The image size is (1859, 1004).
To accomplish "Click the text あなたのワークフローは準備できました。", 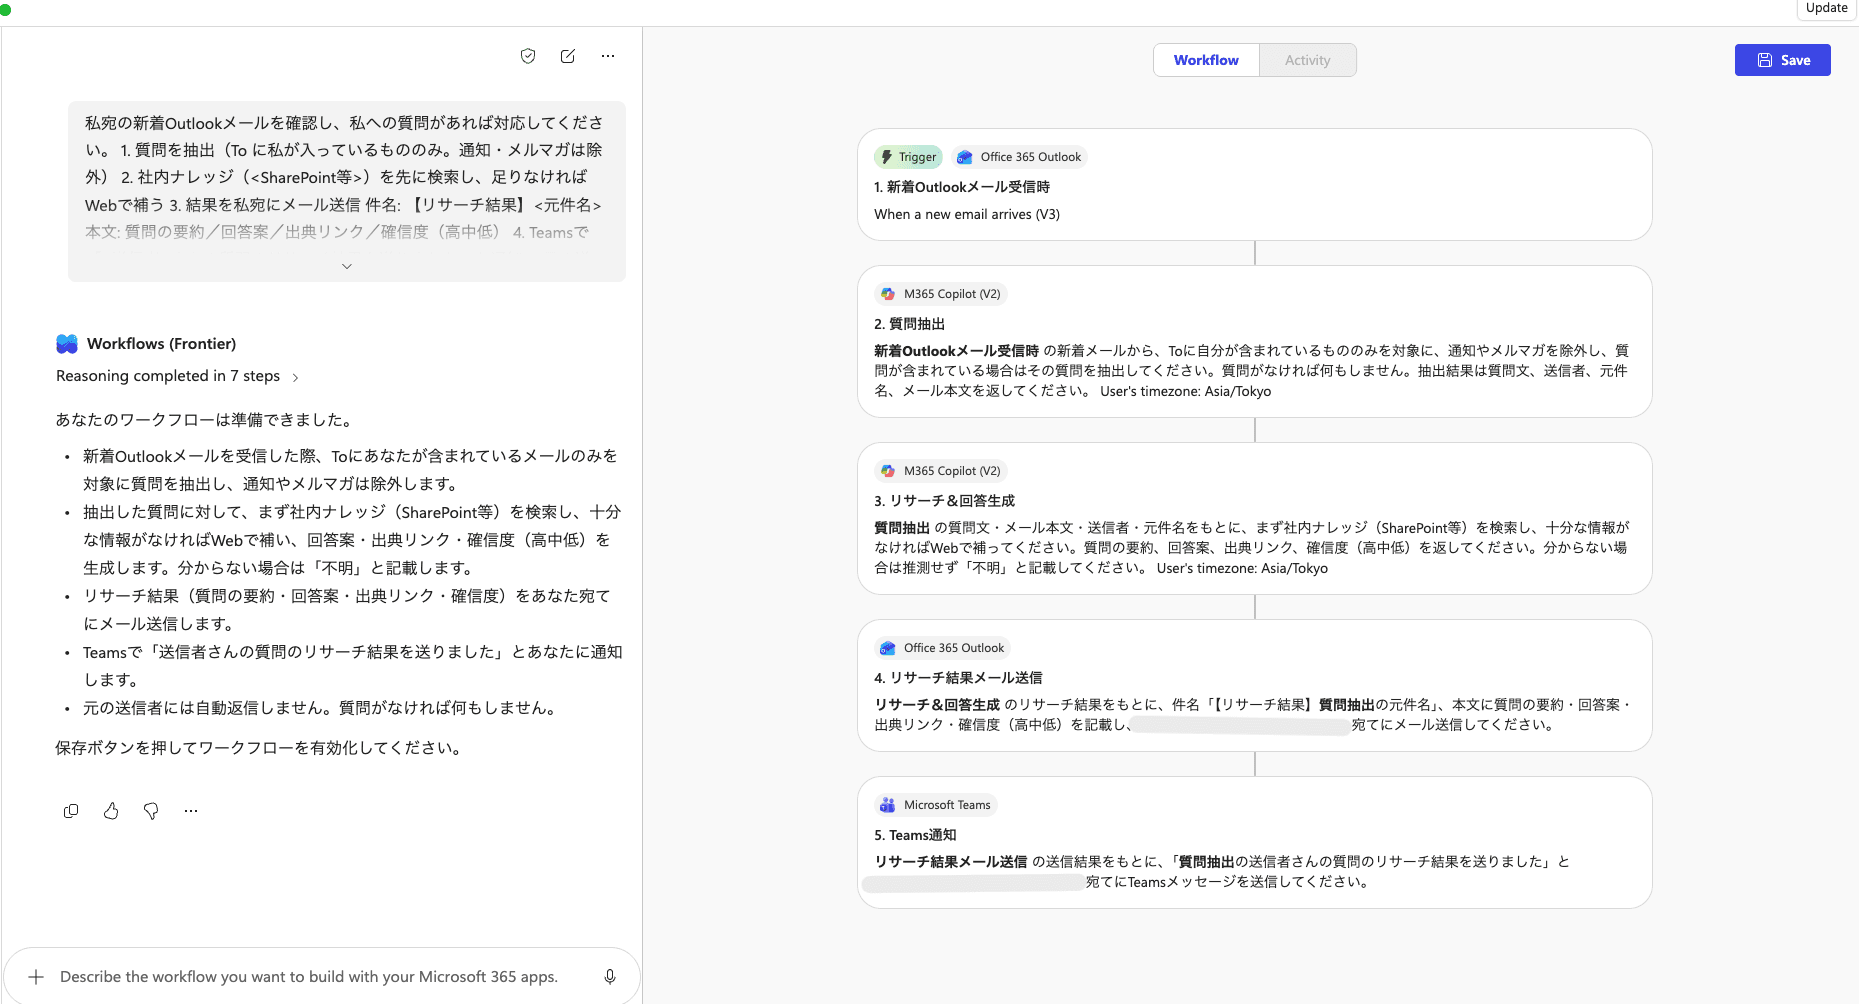I will (205, 420).
